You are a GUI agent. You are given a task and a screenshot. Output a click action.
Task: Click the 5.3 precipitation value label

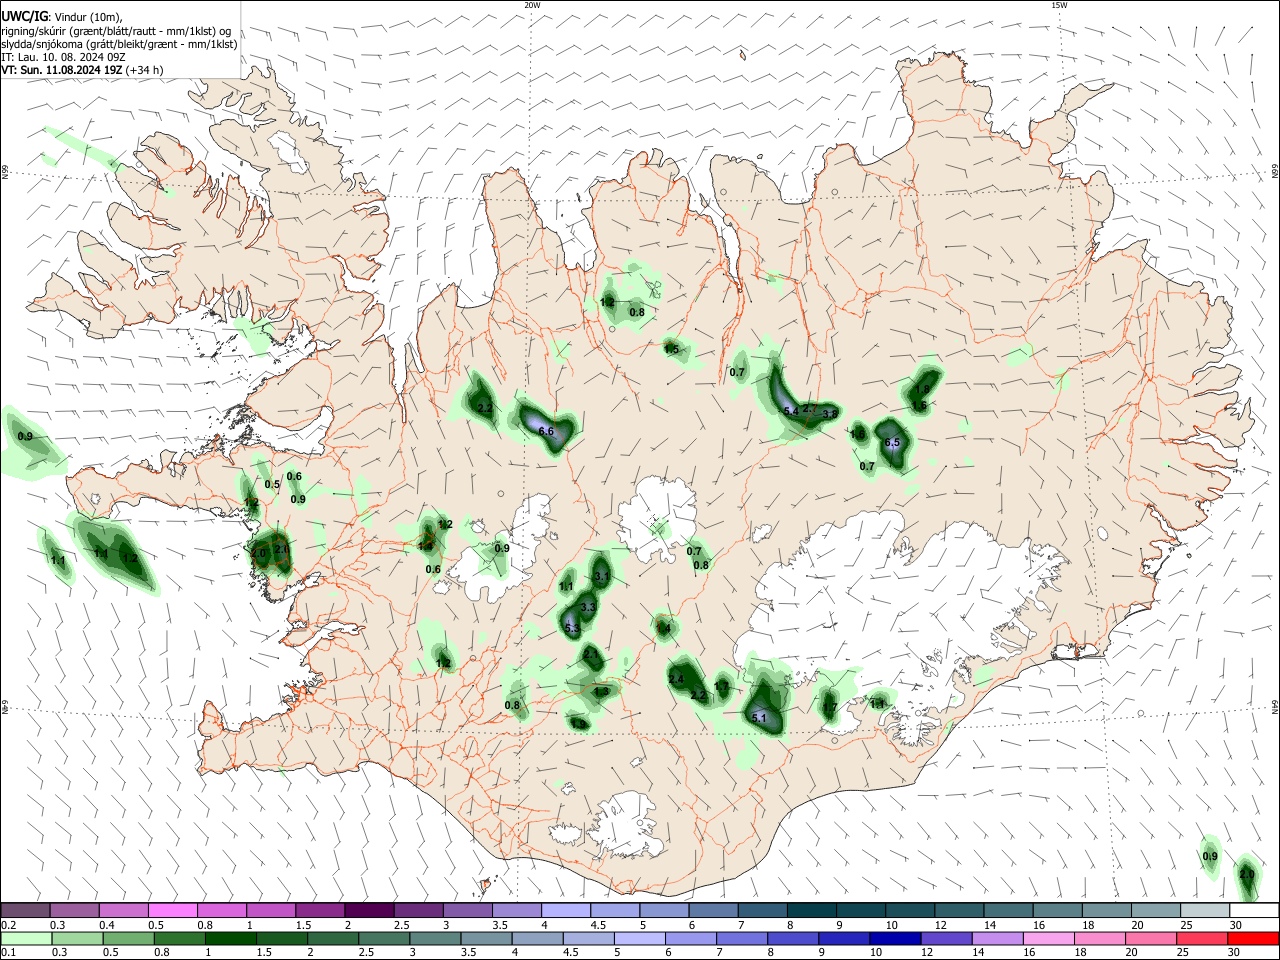pos(572,629)
